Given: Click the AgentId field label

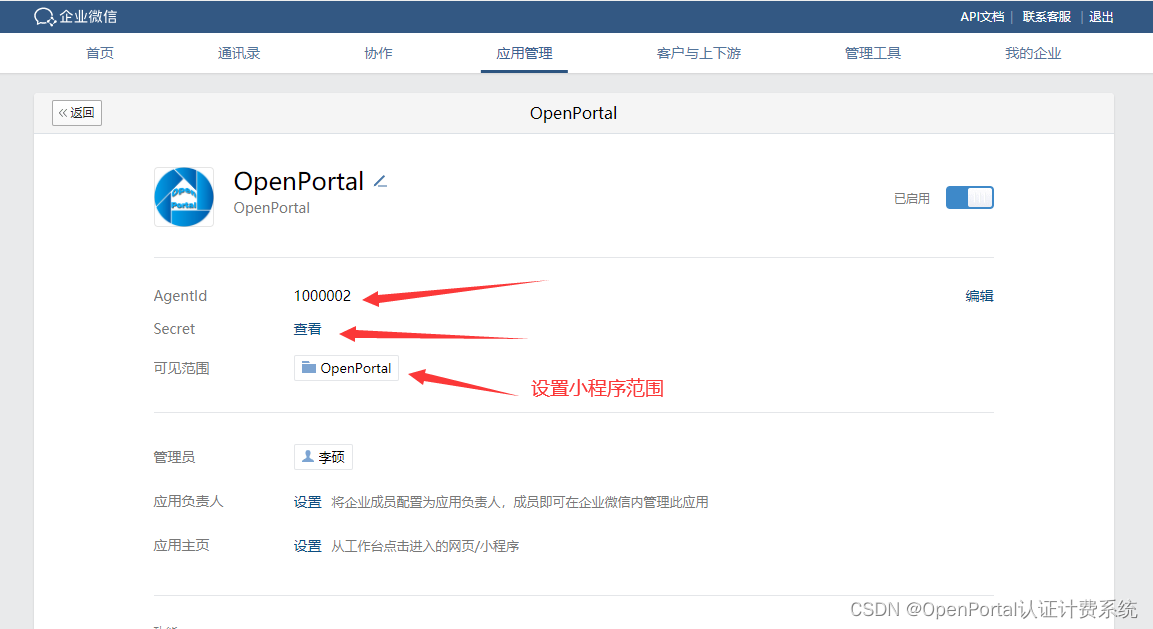Looking at the screenshot, I should [180, 296].
